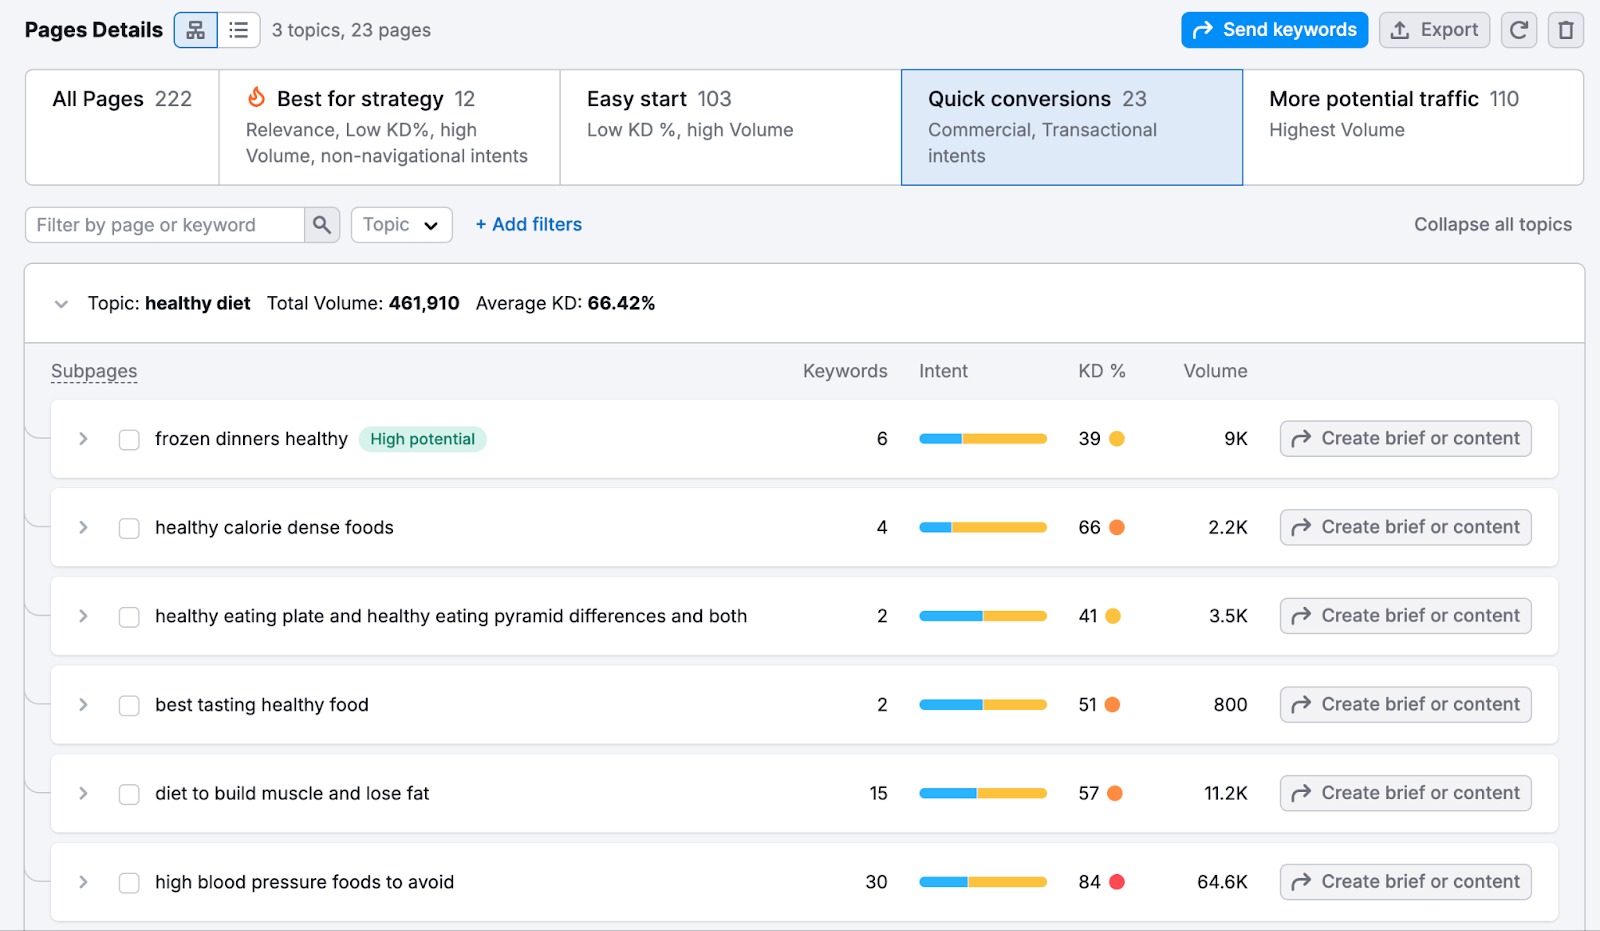Click the Send keywords button
Viewport: 1600px width, 931px height.
[1274, 30]
